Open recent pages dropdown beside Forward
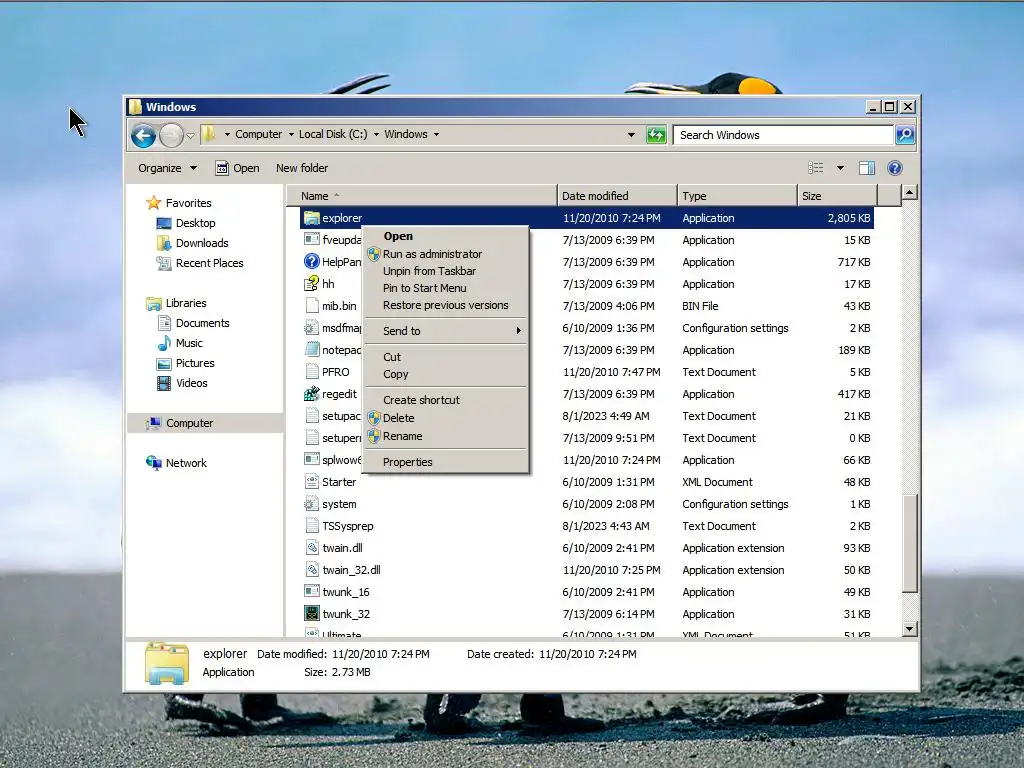The image size is (1024, 768). click(x=190, y=136)
